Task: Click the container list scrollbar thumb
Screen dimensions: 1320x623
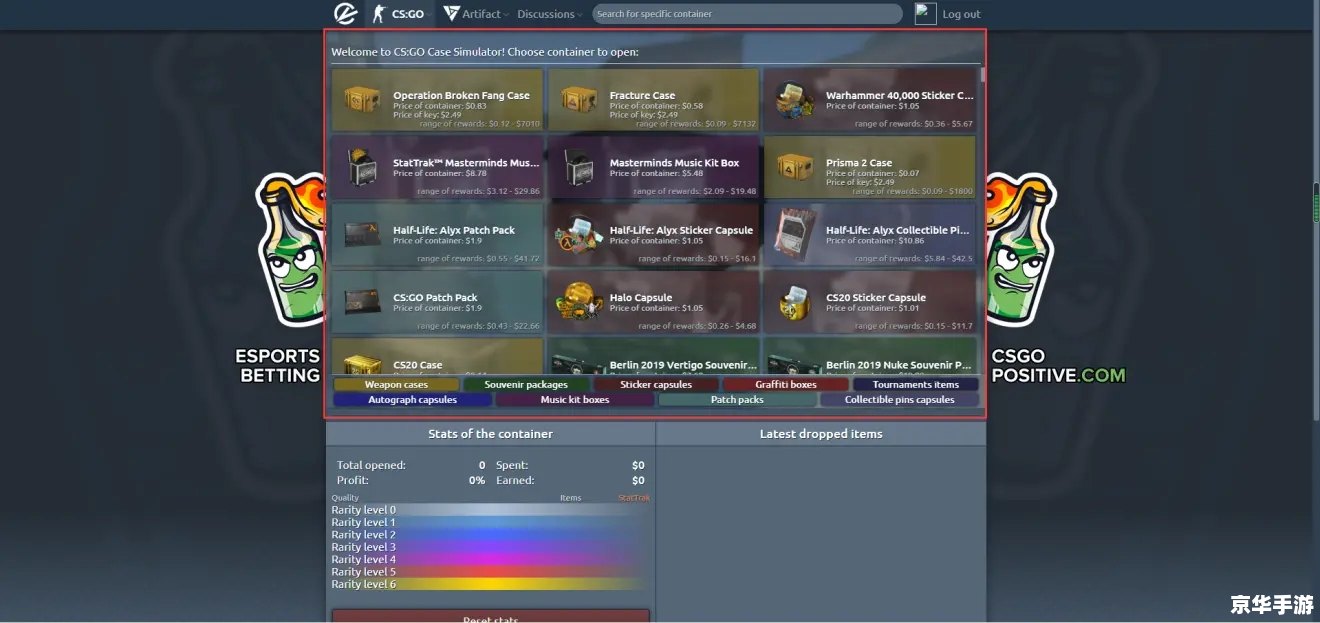Action: [x=983, y=75]
